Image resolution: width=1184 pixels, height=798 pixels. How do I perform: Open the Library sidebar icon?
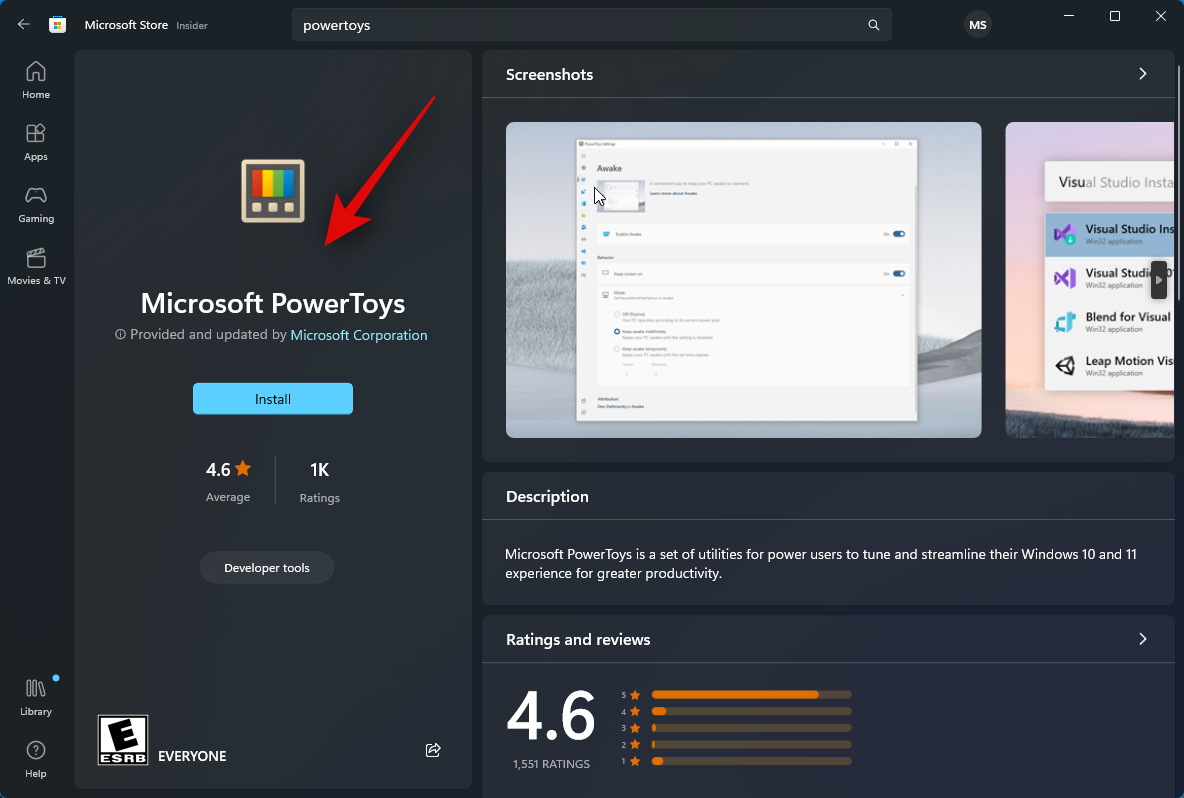[35, 695]
